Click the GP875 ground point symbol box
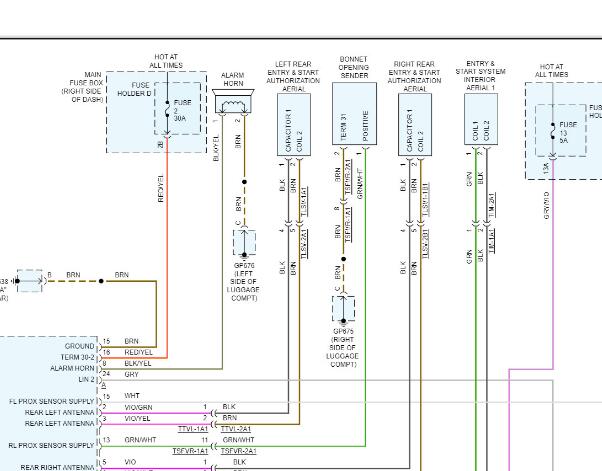Viewport: 602px width, 471px height. 343,309
